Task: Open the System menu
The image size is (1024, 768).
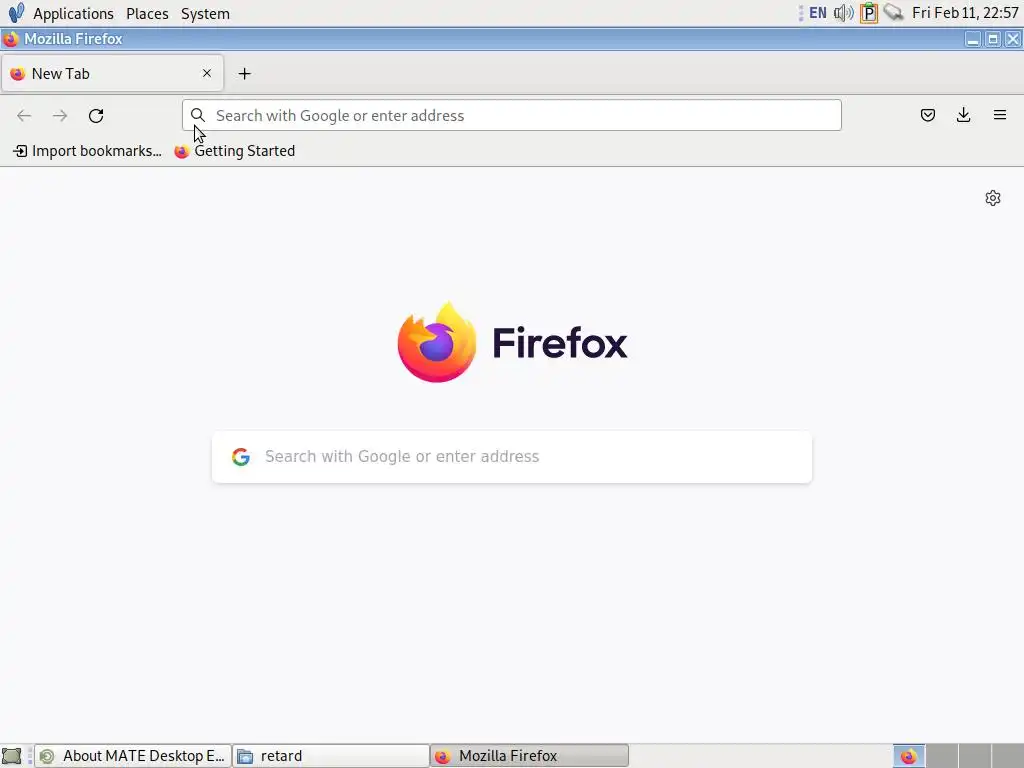Action: (205, 14)
